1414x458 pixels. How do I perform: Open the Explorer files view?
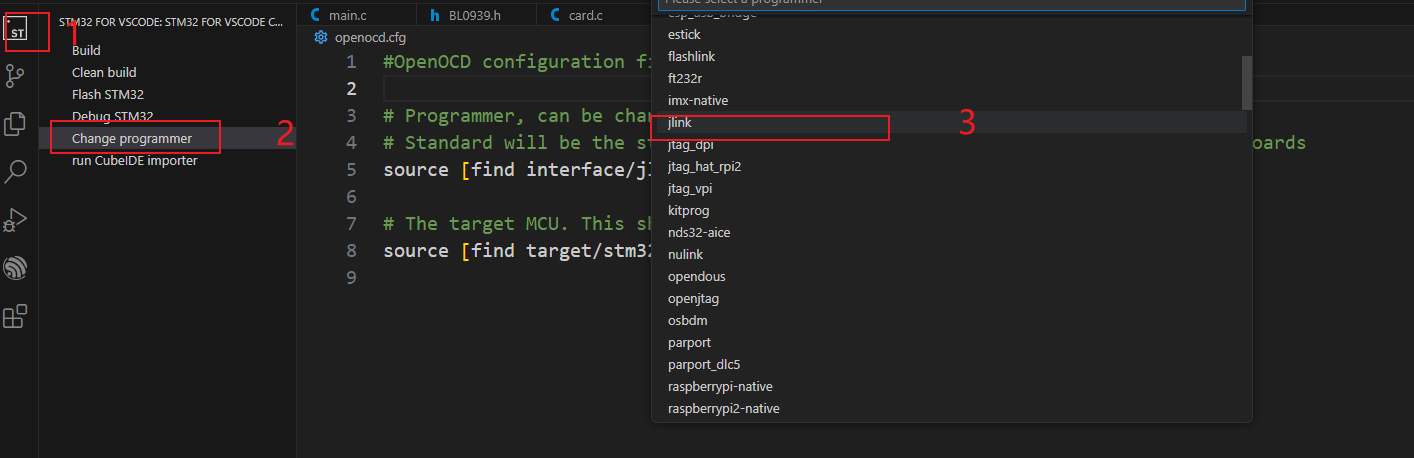point(16,123)
